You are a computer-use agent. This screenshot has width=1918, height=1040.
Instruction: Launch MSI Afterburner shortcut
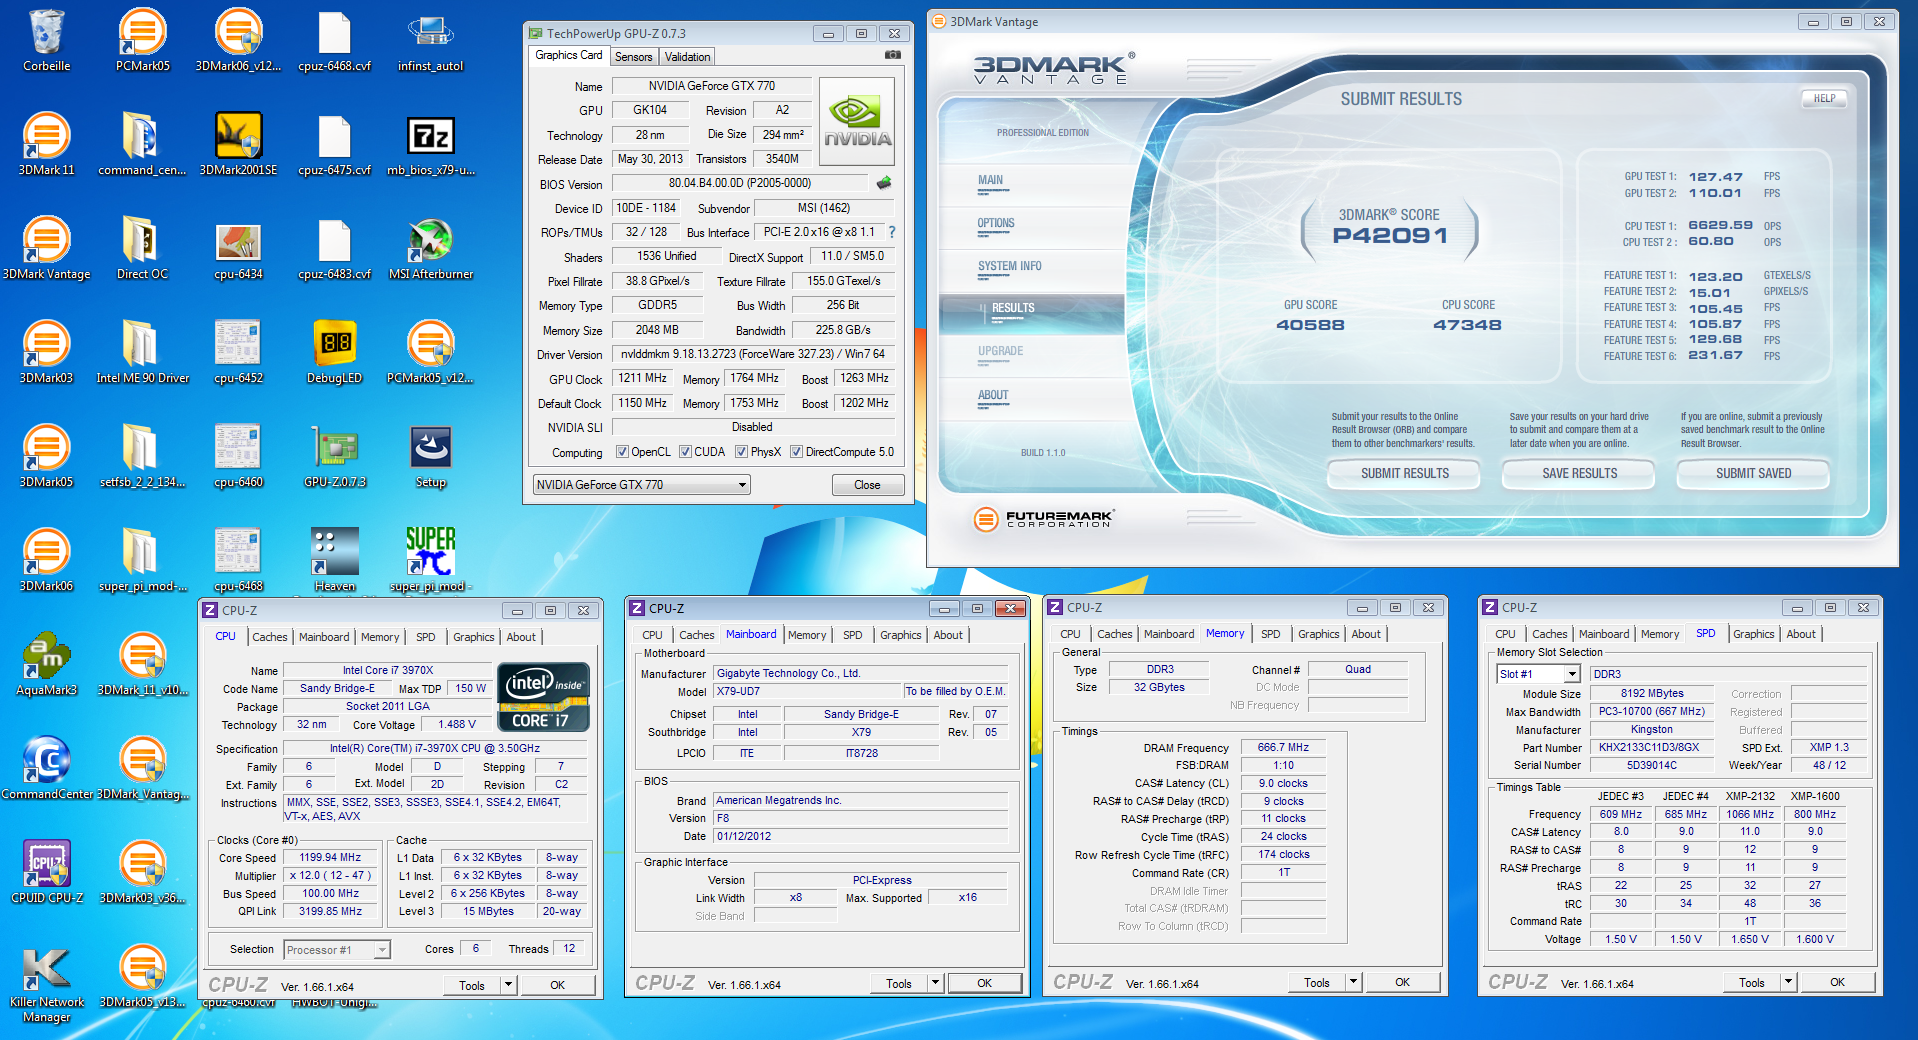[431, 248]
